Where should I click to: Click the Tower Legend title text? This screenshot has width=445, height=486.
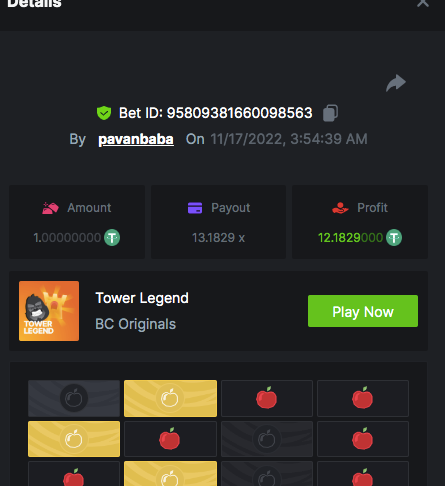[142, 298]
